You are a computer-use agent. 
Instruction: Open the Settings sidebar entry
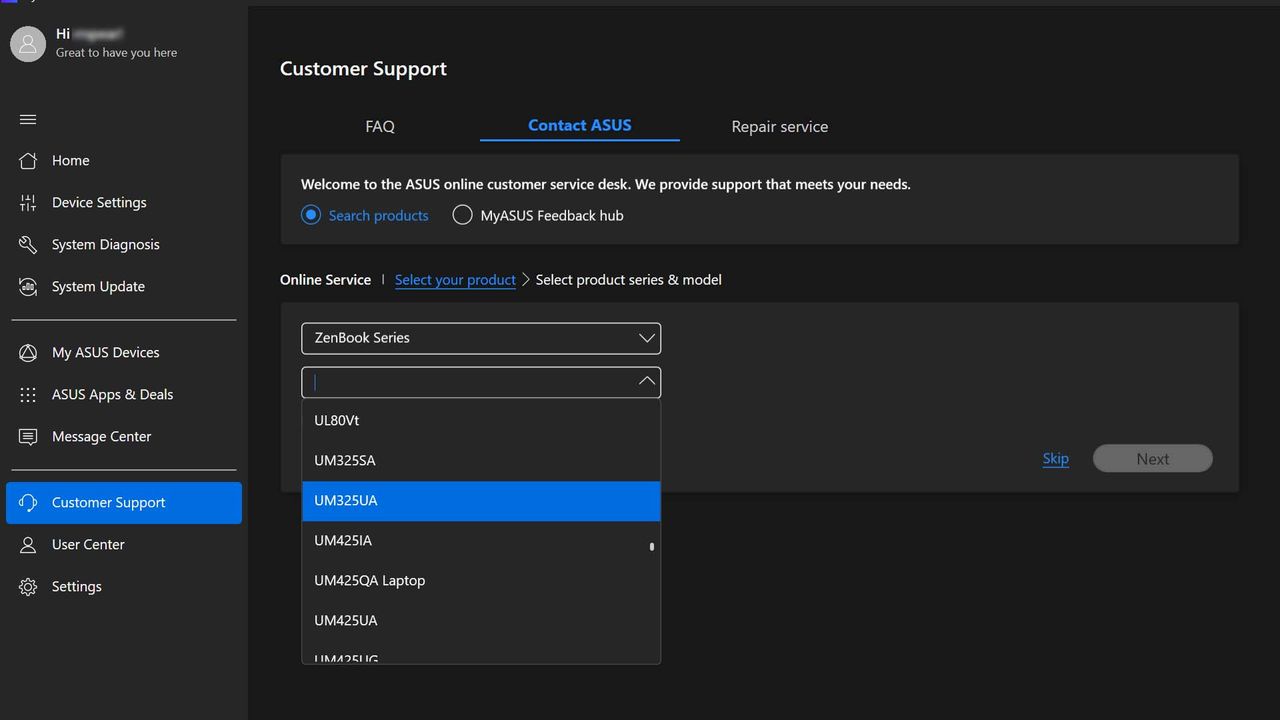pos(123,587)
